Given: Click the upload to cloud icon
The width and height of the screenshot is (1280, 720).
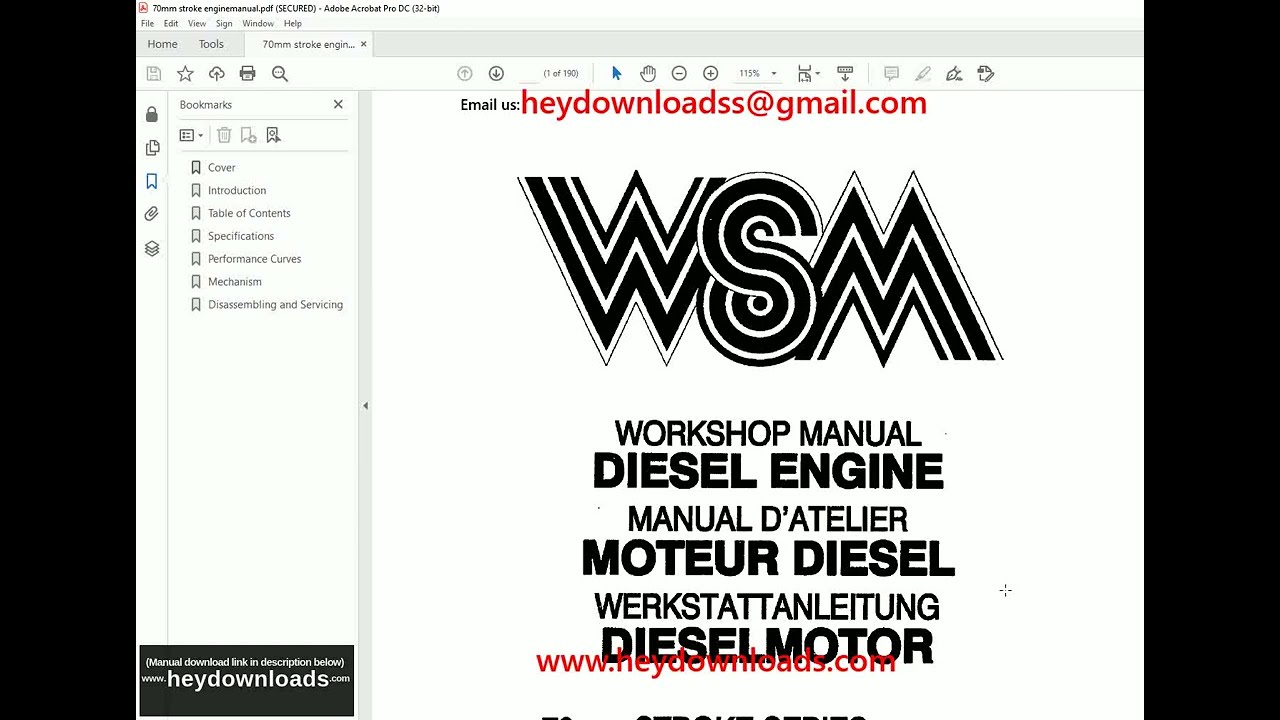Looking at the screenshot, I should (216, 73).
